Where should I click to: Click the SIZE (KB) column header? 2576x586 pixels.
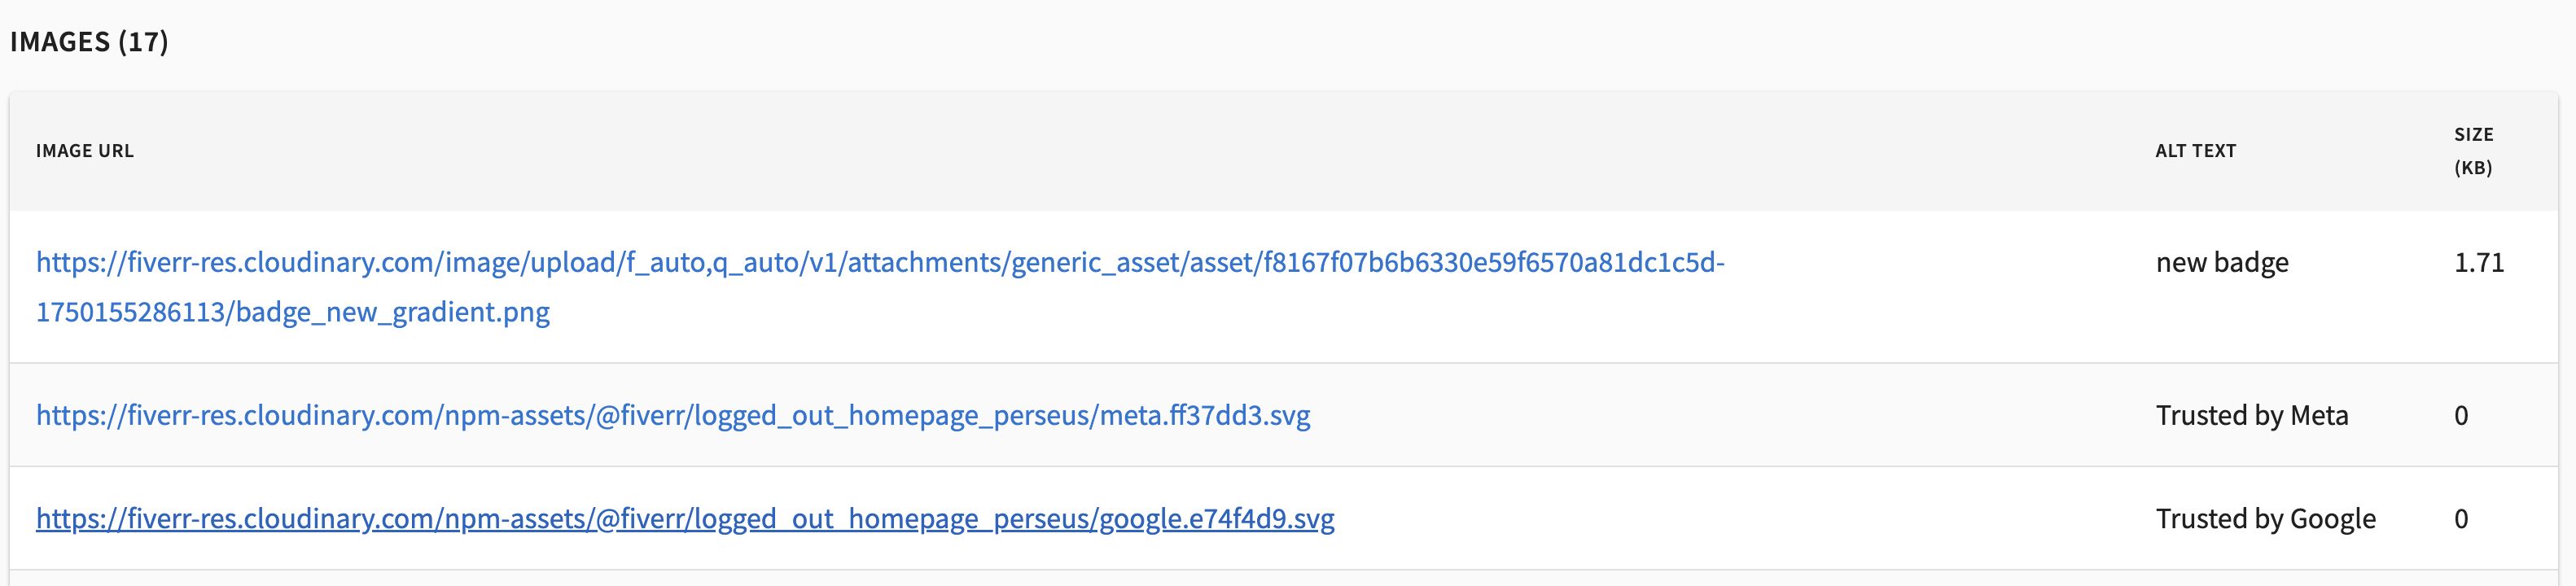coord(2473,151)
